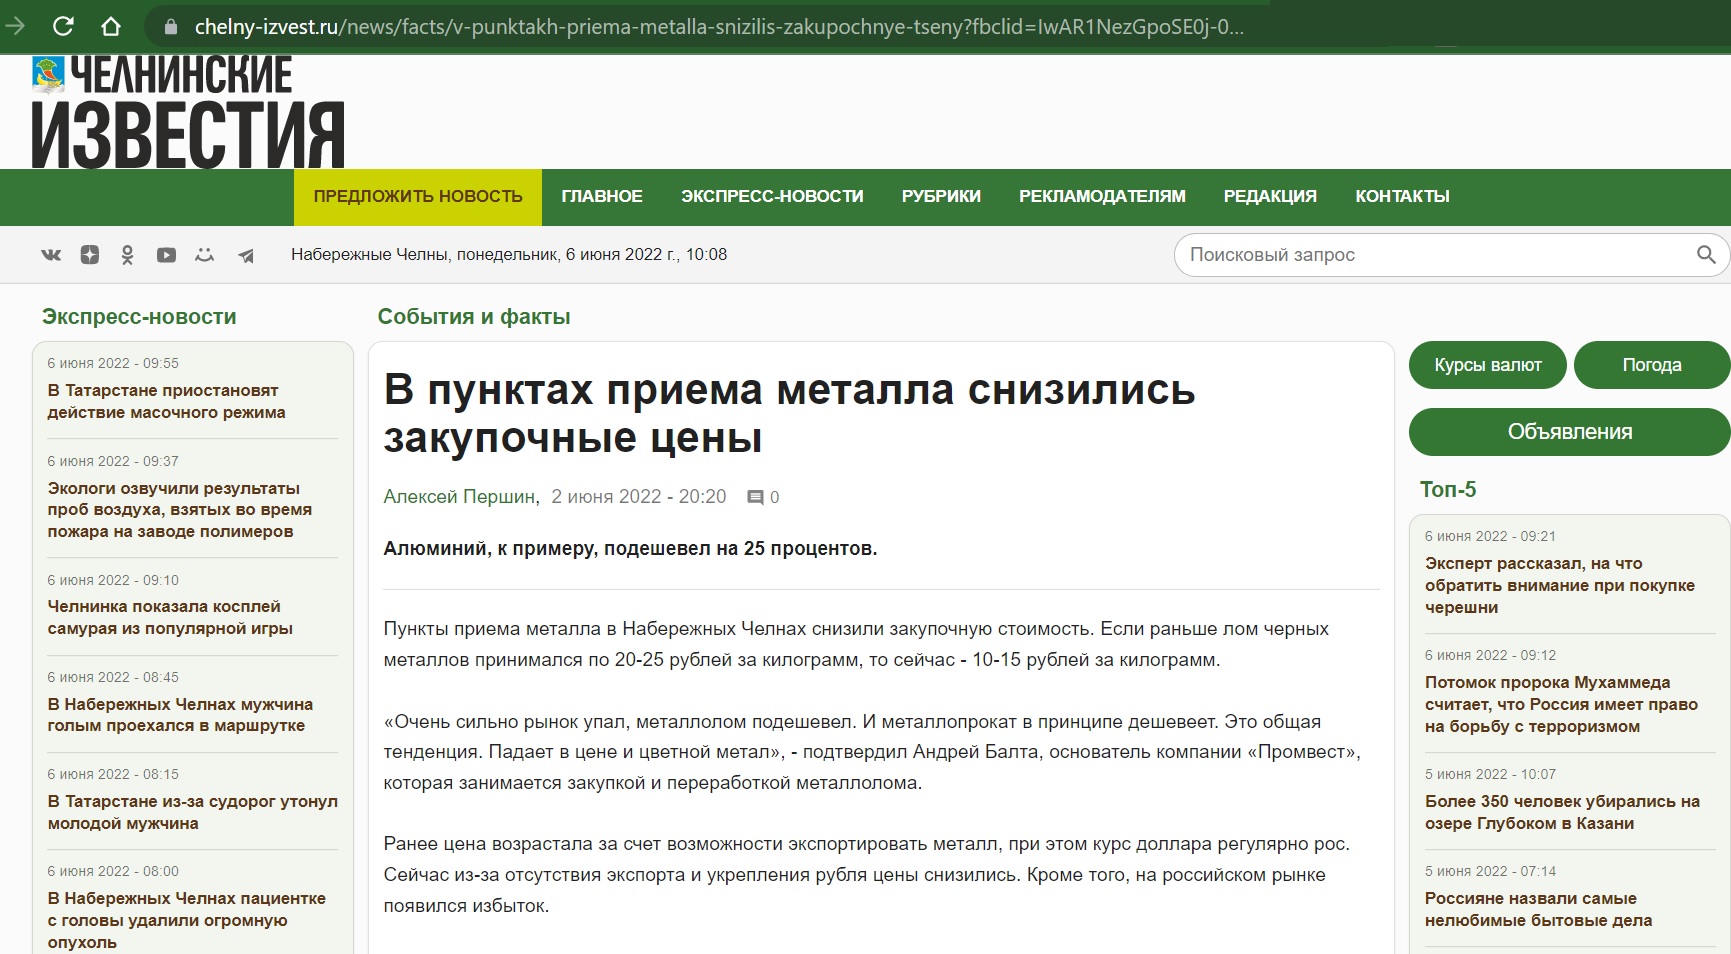Open the Объявления button
The width and height of the screenshot is (1731, 954).
coord(1569,432)
